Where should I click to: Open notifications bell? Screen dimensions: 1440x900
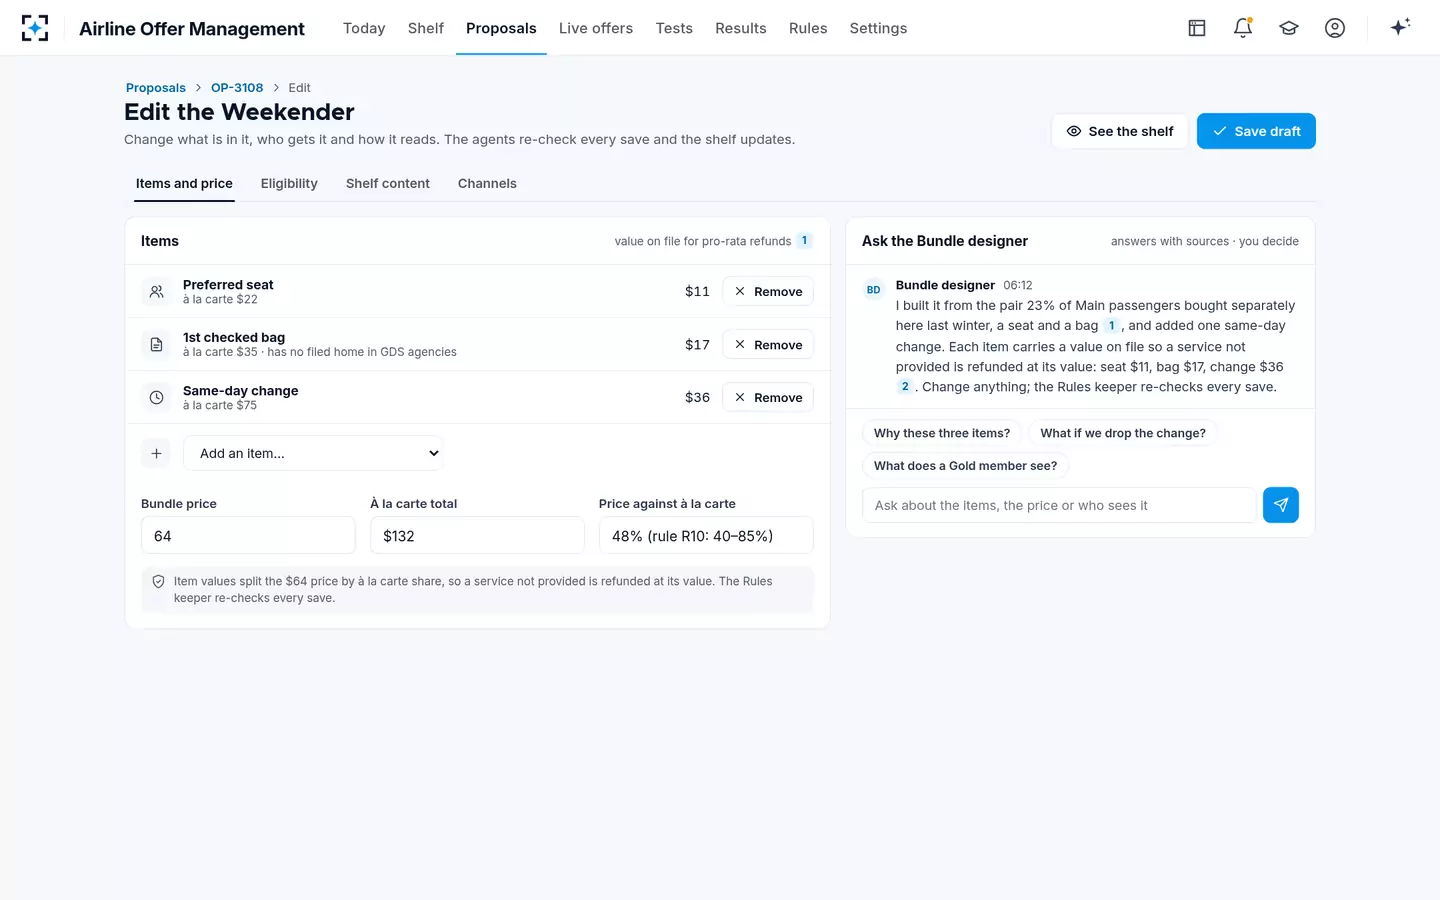click(x=1243, y=28)
